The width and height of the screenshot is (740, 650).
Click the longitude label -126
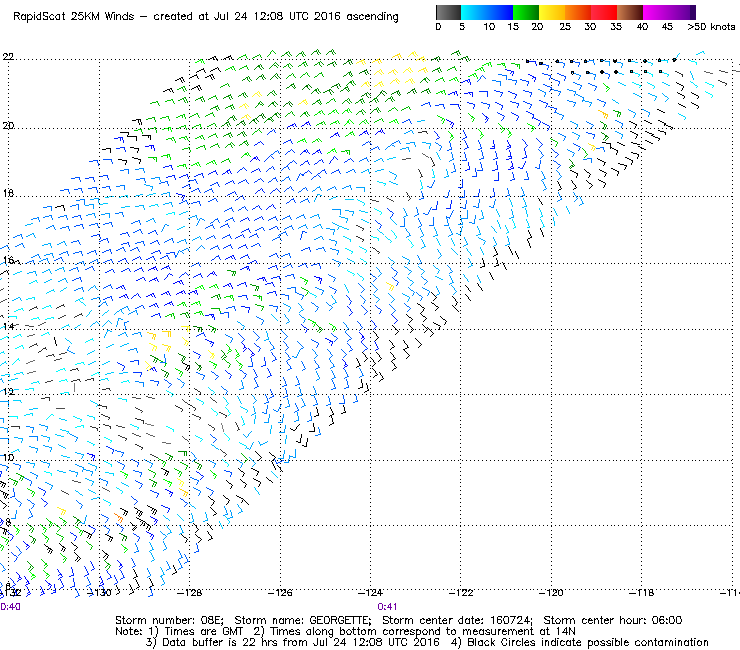tap(280, 593)
